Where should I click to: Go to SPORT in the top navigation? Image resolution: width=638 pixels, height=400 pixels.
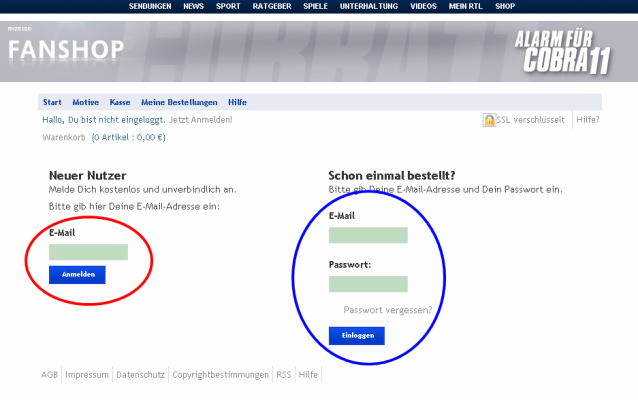click(228, 6)
